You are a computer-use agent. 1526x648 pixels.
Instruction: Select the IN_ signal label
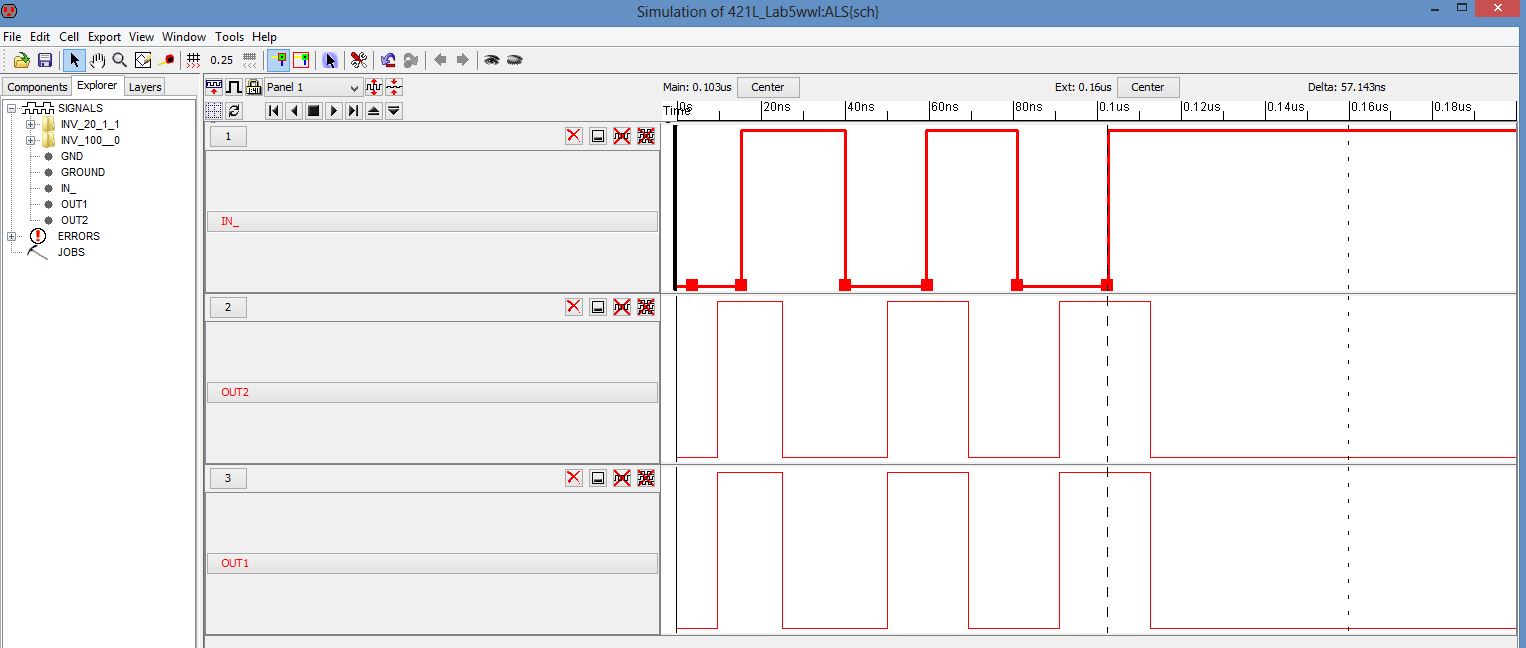click(432, 221)
